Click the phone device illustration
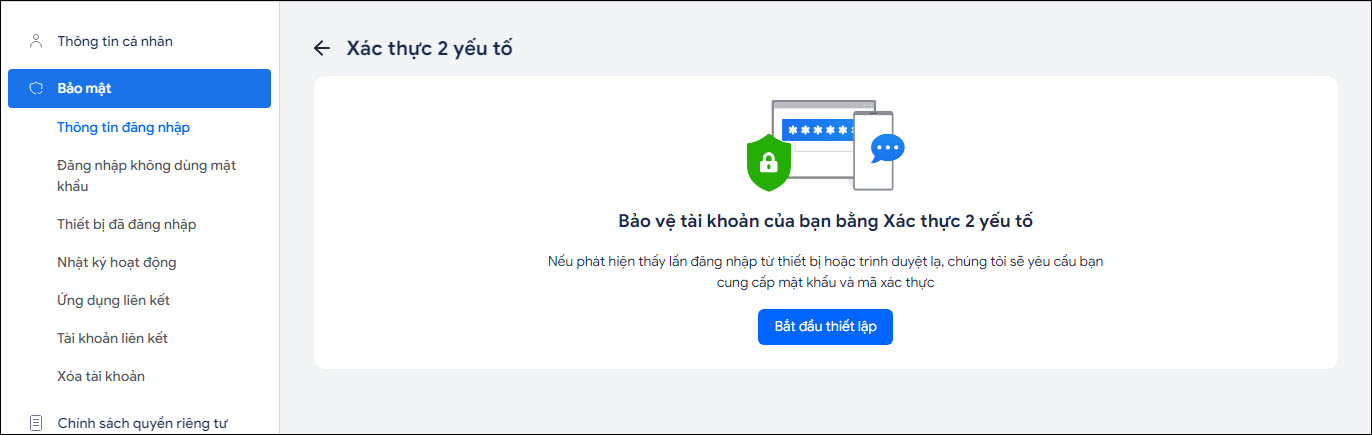The width and height of the screenshot is (1372, 435). click(x=873, y=150)
